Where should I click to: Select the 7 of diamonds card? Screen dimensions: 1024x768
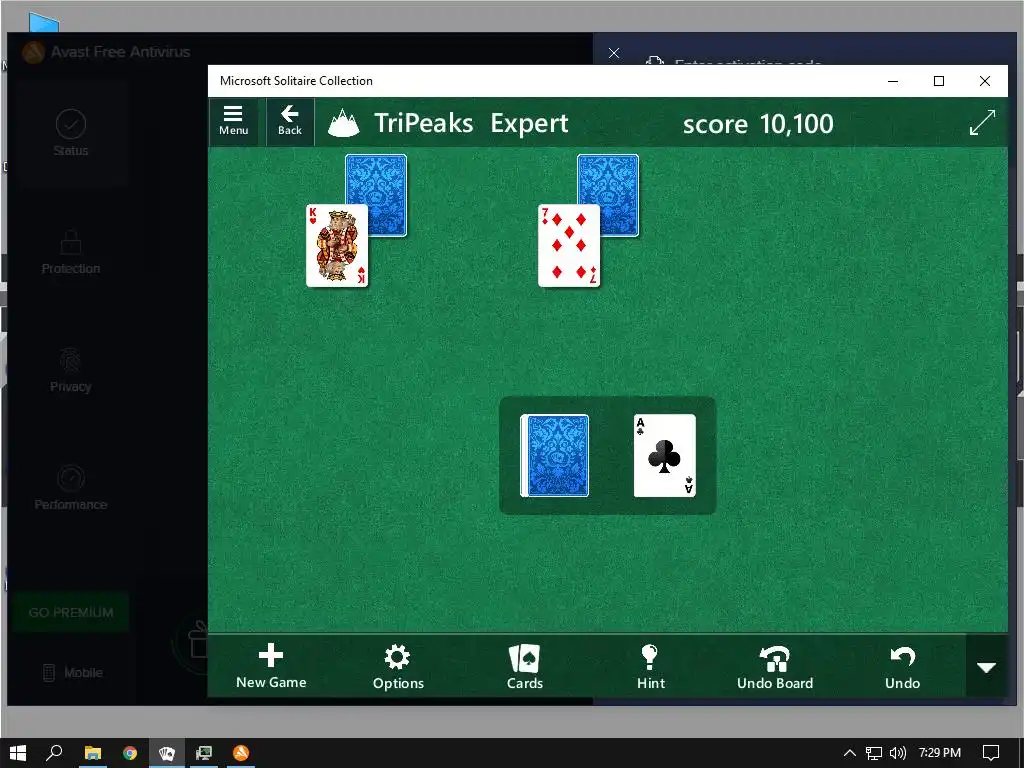(569, 246)
